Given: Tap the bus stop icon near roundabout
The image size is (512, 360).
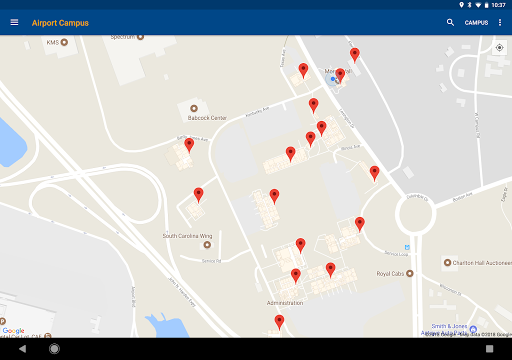Looking at the screenshot, I should (407, 247).
